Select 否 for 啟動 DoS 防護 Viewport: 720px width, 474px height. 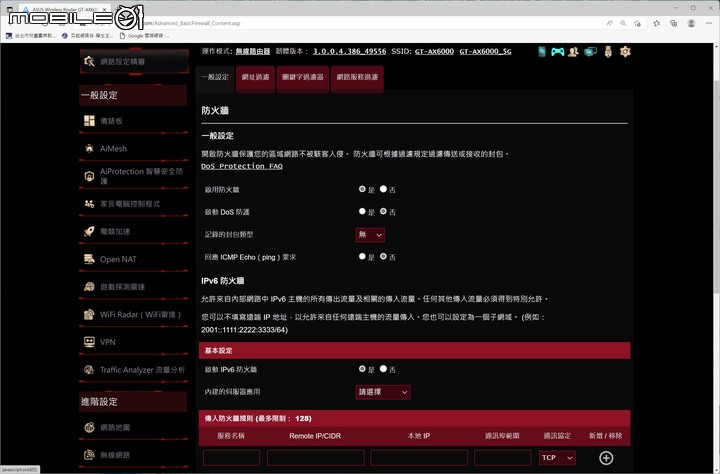click(383, 211)
